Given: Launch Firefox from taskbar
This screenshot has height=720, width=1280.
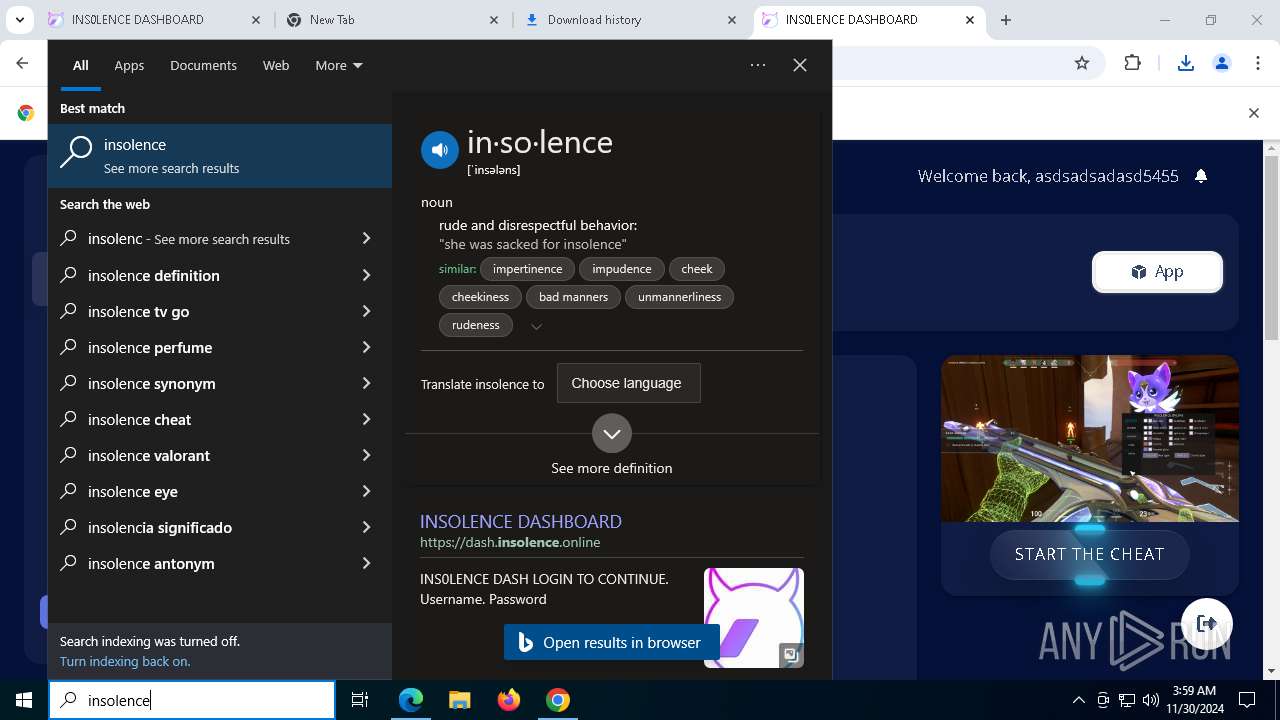Looking at the screenshot, I should click(509, 700).
